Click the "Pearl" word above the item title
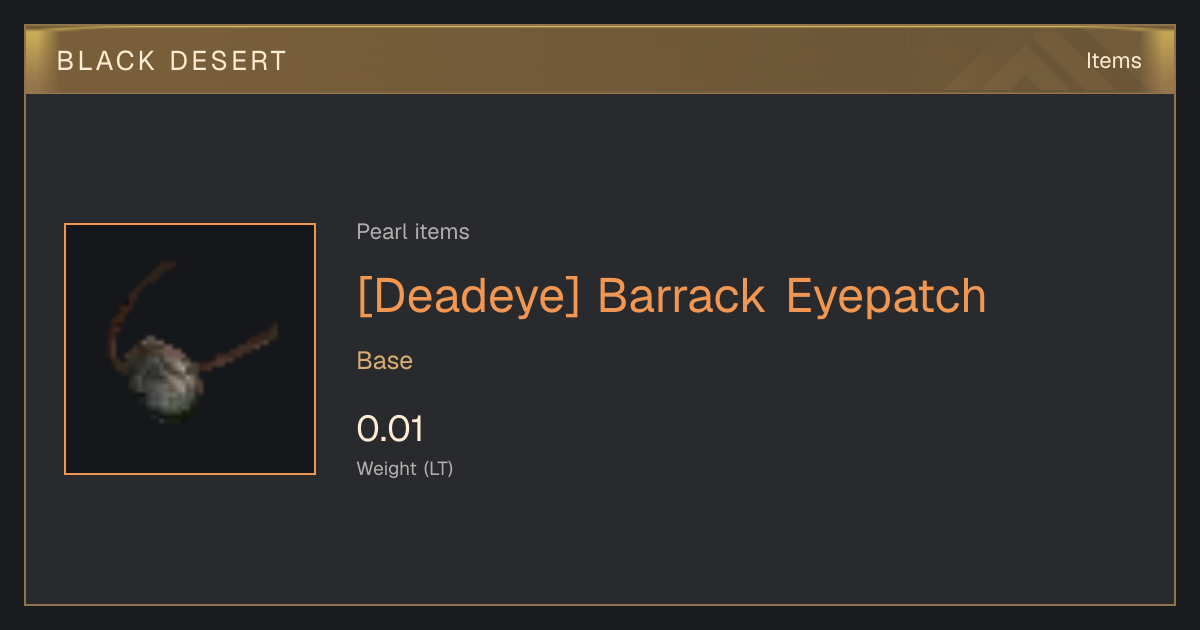 (x=381, y=232)
